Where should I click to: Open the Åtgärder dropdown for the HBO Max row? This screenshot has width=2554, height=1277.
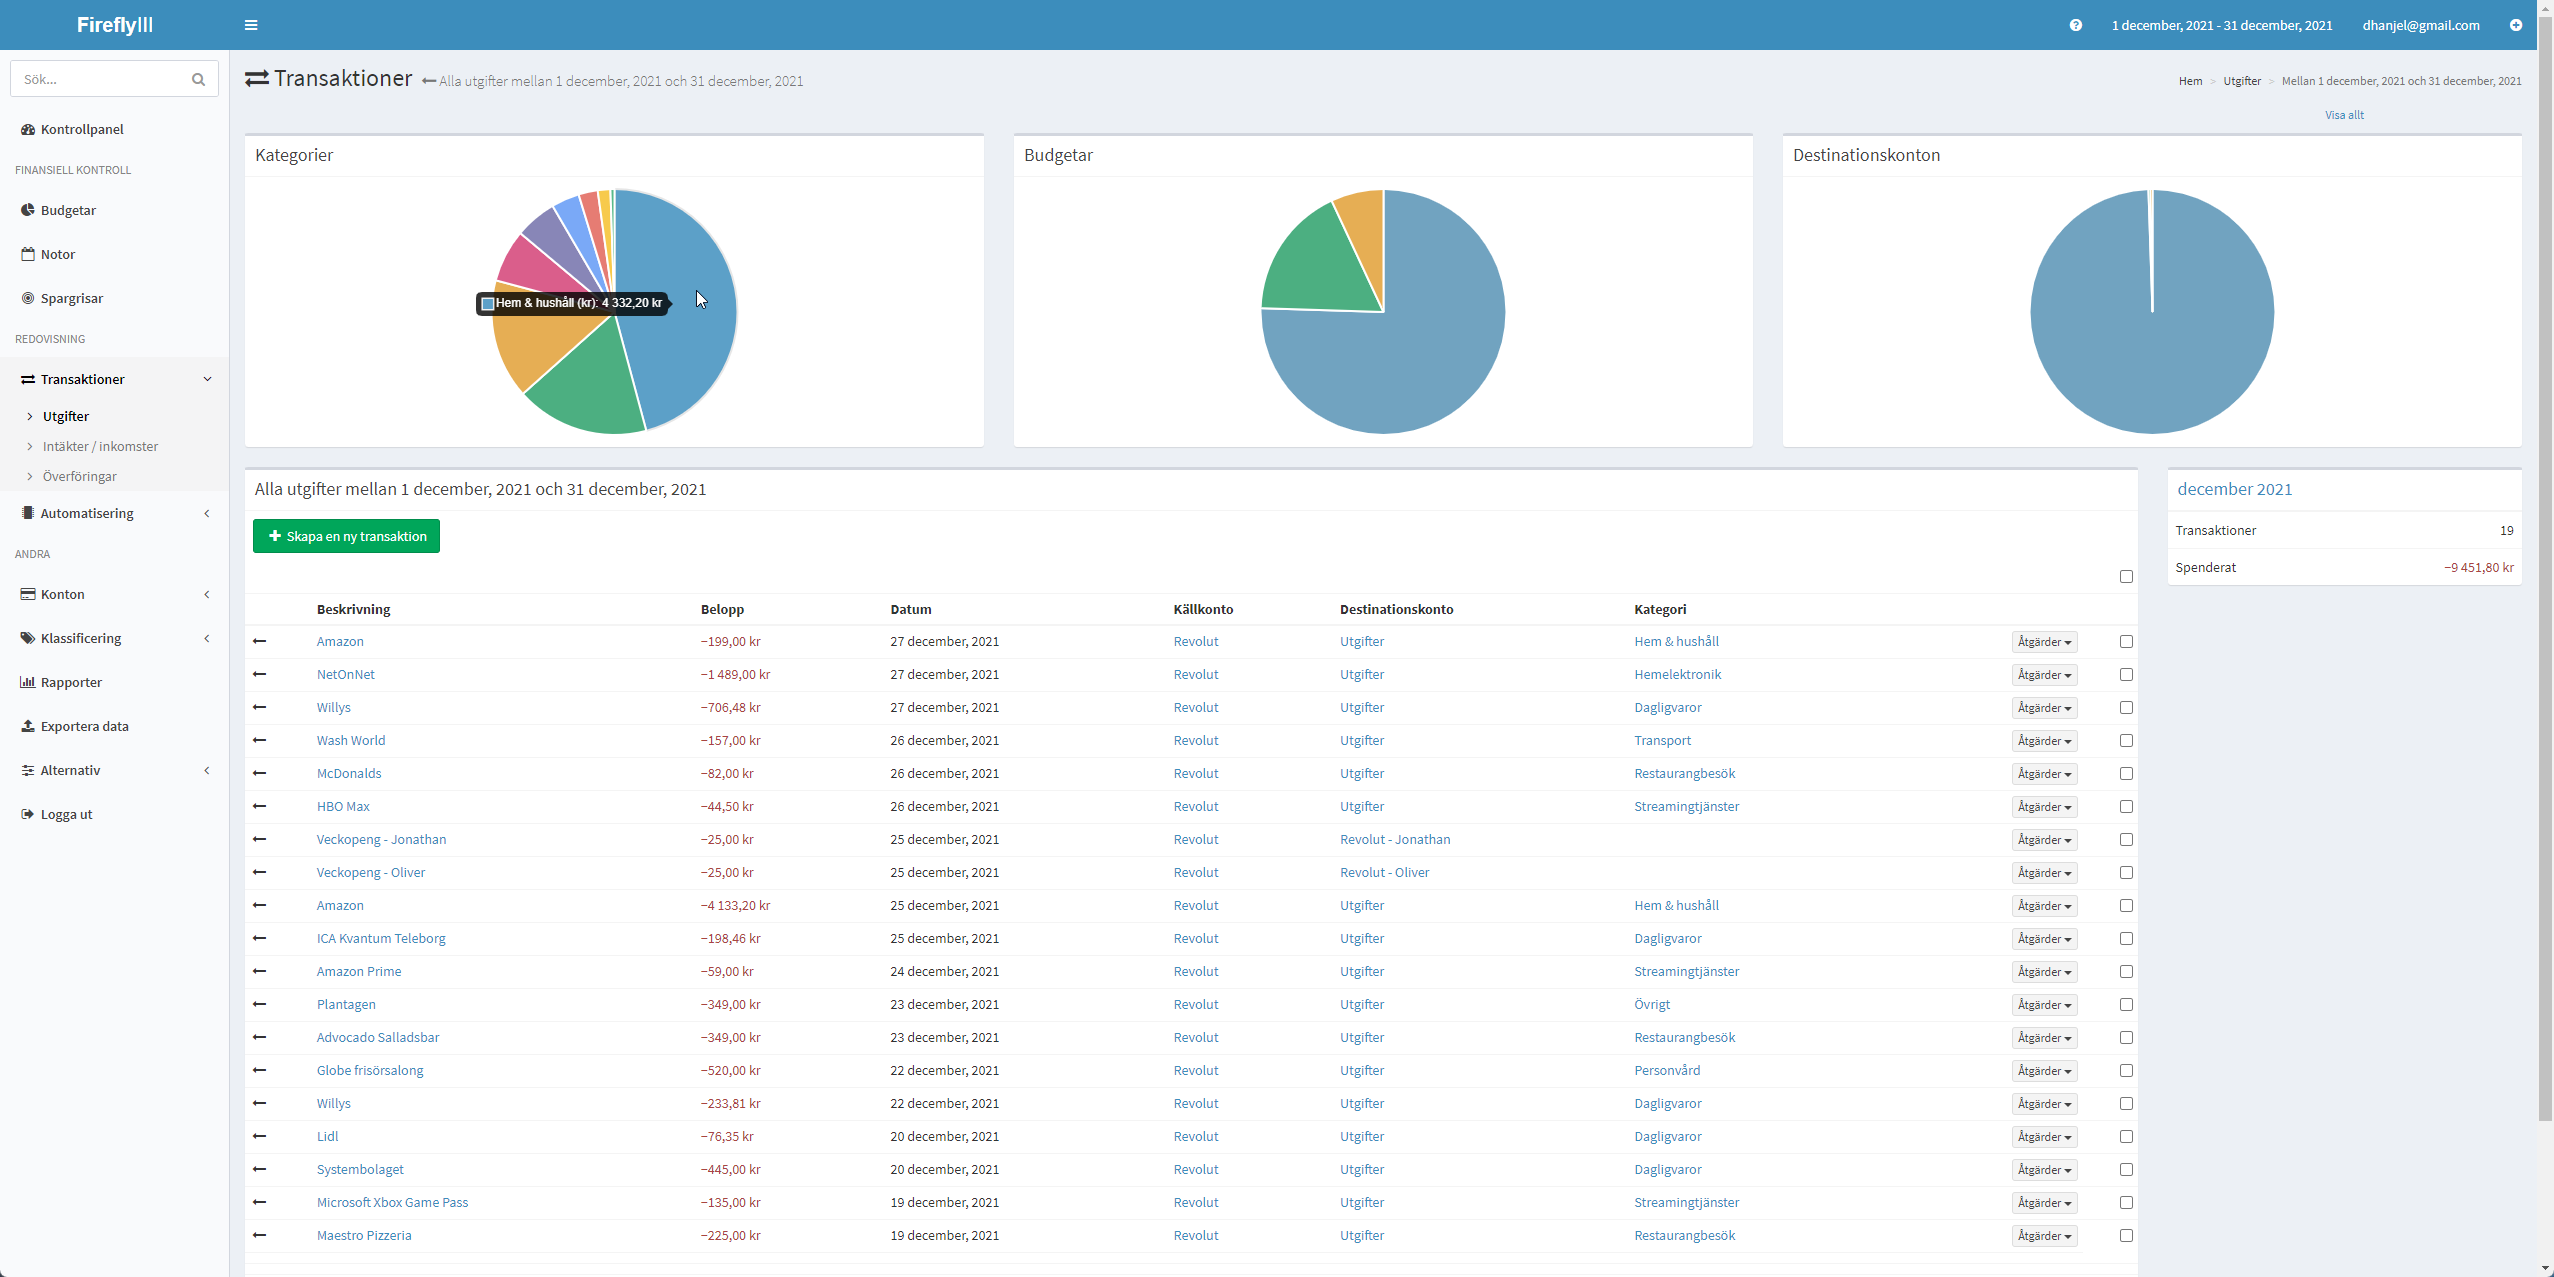(x=2044, y=807)
